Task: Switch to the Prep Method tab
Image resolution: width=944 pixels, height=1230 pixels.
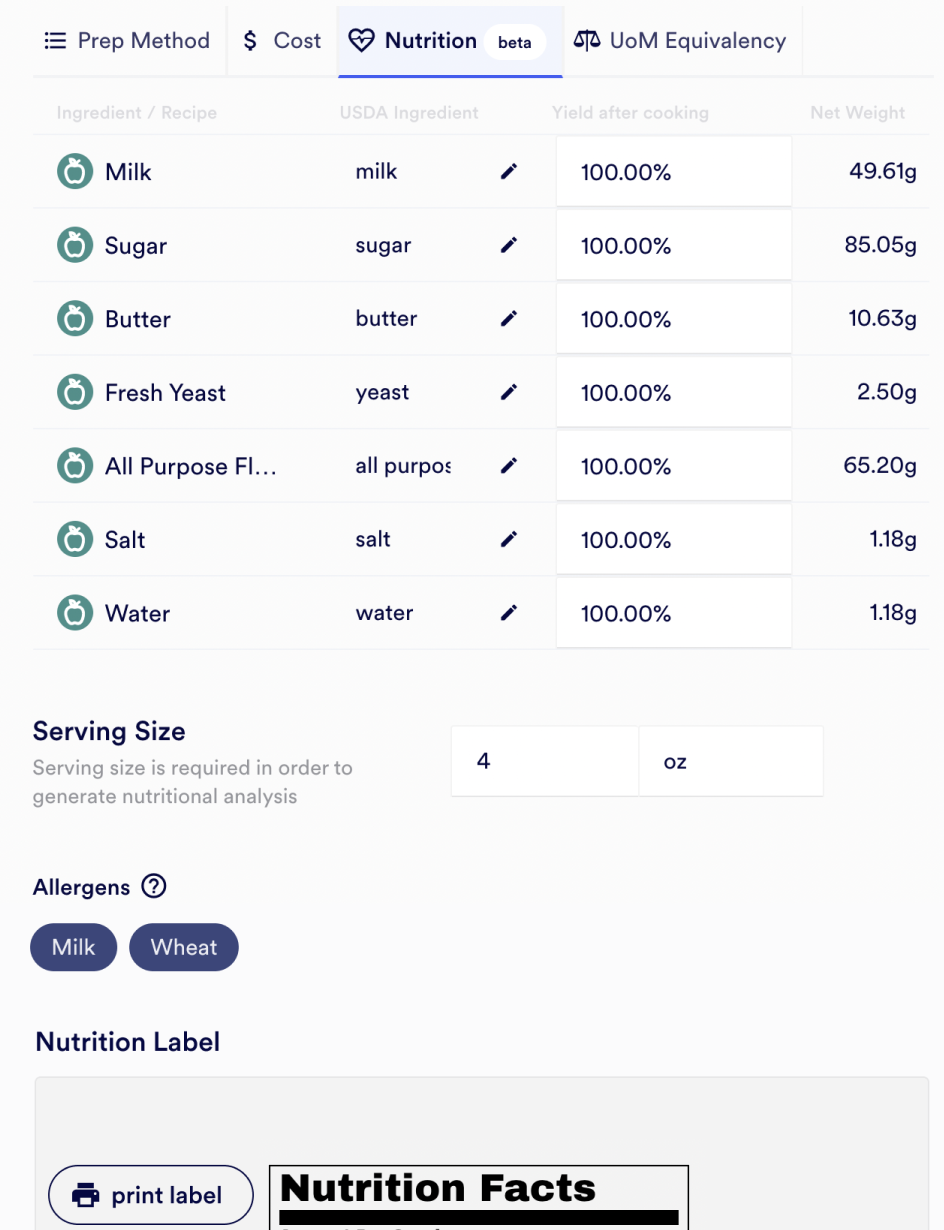Action: point(128,41)
